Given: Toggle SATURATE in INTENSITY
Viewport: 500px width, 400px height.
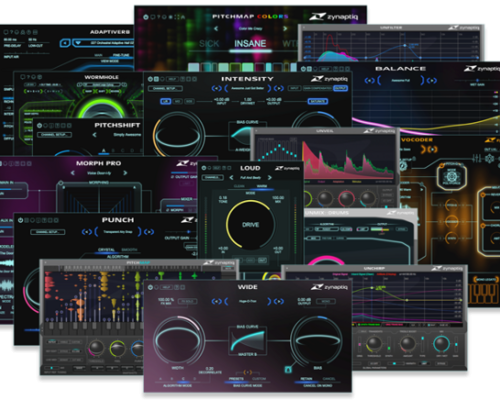Looking at the screenshot, I should pyautogui.click(x=318, y=101).
